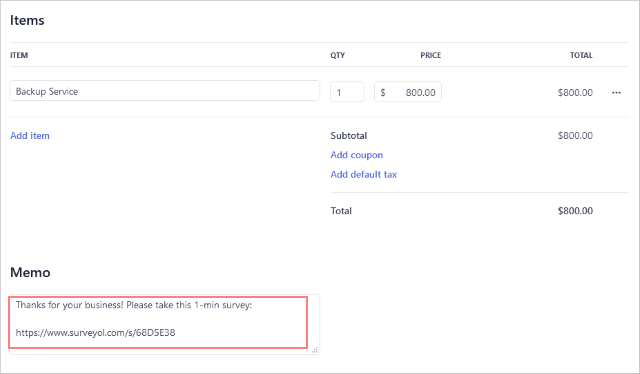Click the bold Total $800.00 amount
Viewport: 640px width, 374px height.
pyautogui.click(x=575, y=211)
